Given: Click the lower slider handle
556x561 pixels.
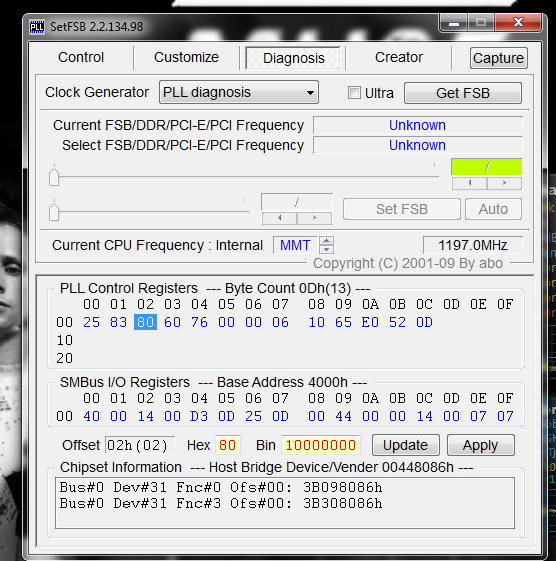Looking at the screenshot, I should click(x=54, y=212).
